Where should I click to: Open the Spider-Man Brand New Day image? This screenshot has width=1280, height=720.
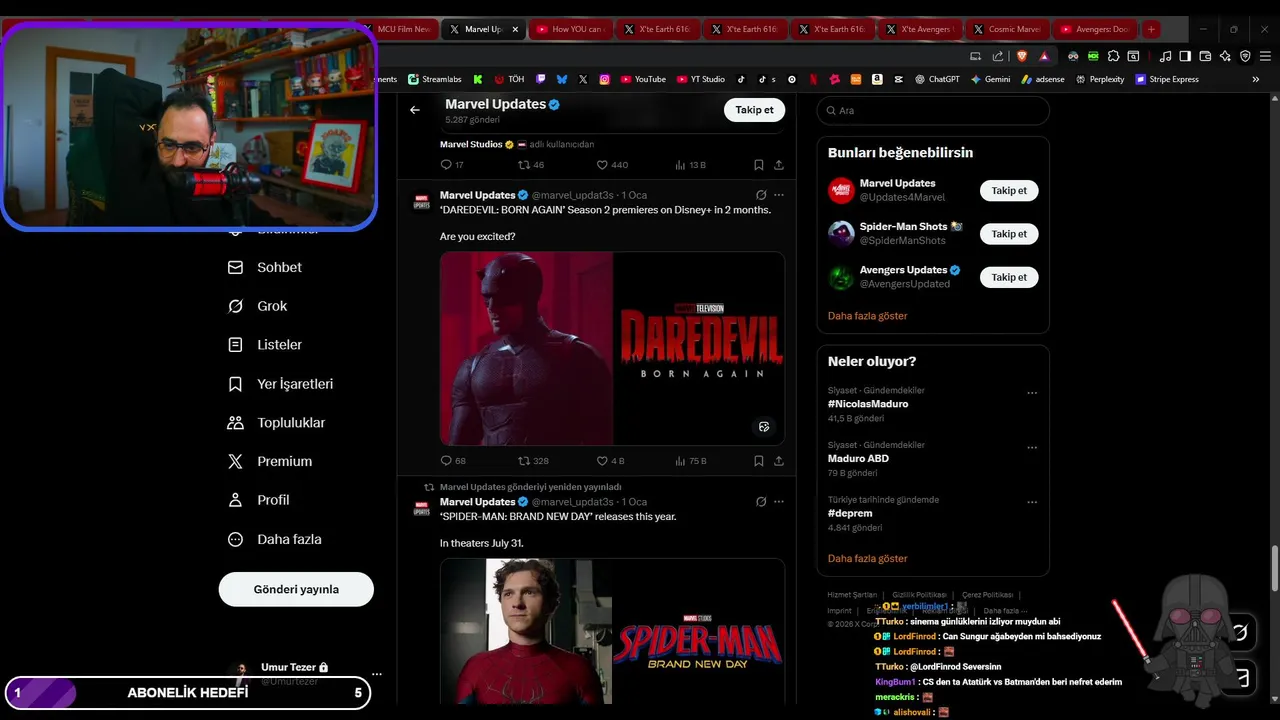pyautogui.click(x=612, y=631)
